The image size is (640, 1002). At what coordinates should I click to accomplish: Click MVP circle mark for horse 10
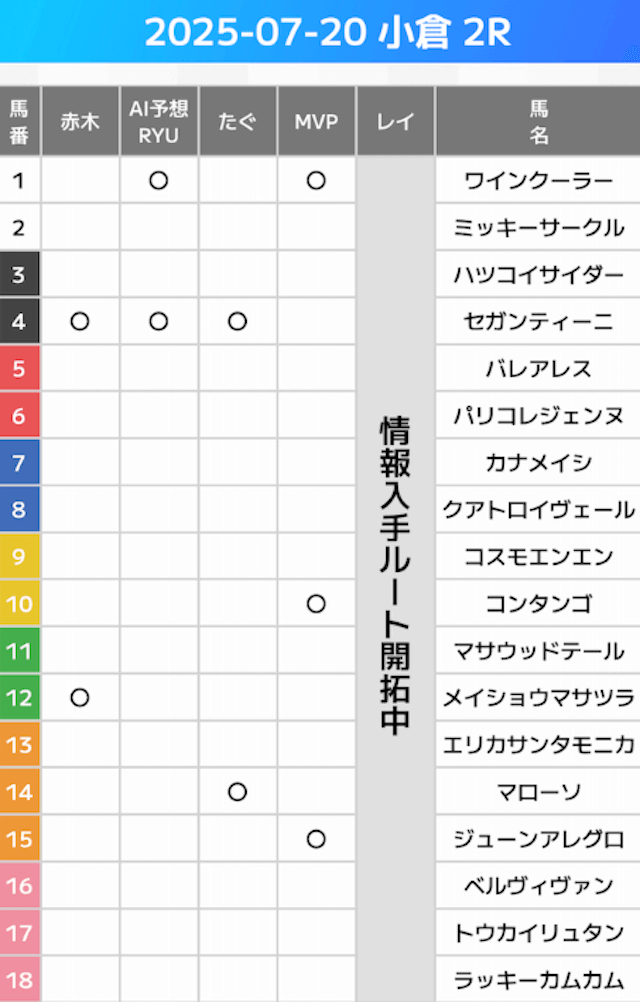[x=316, y=604]
